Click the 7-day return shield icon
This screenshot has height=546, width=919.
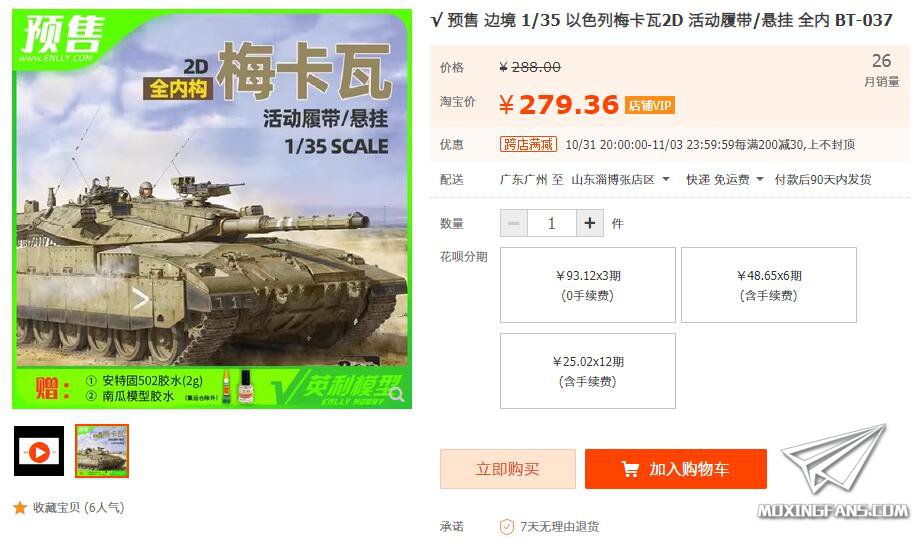coord(506,527)
